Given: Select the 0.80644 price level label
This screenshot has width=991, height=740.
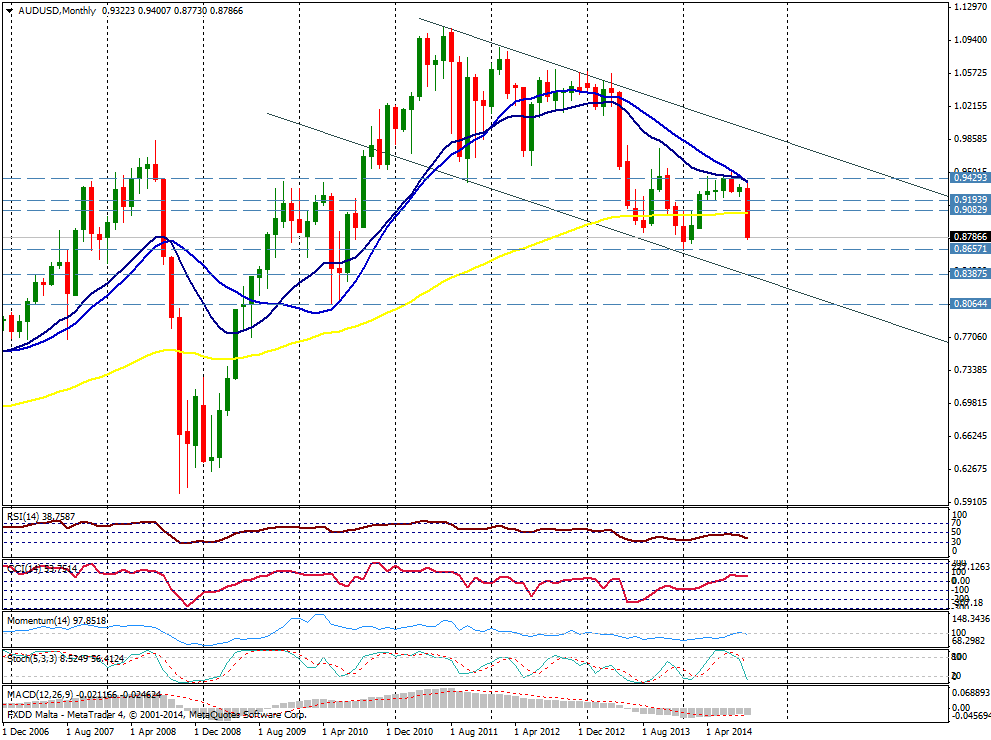Looking at the screenshot, I should point(967,304).
